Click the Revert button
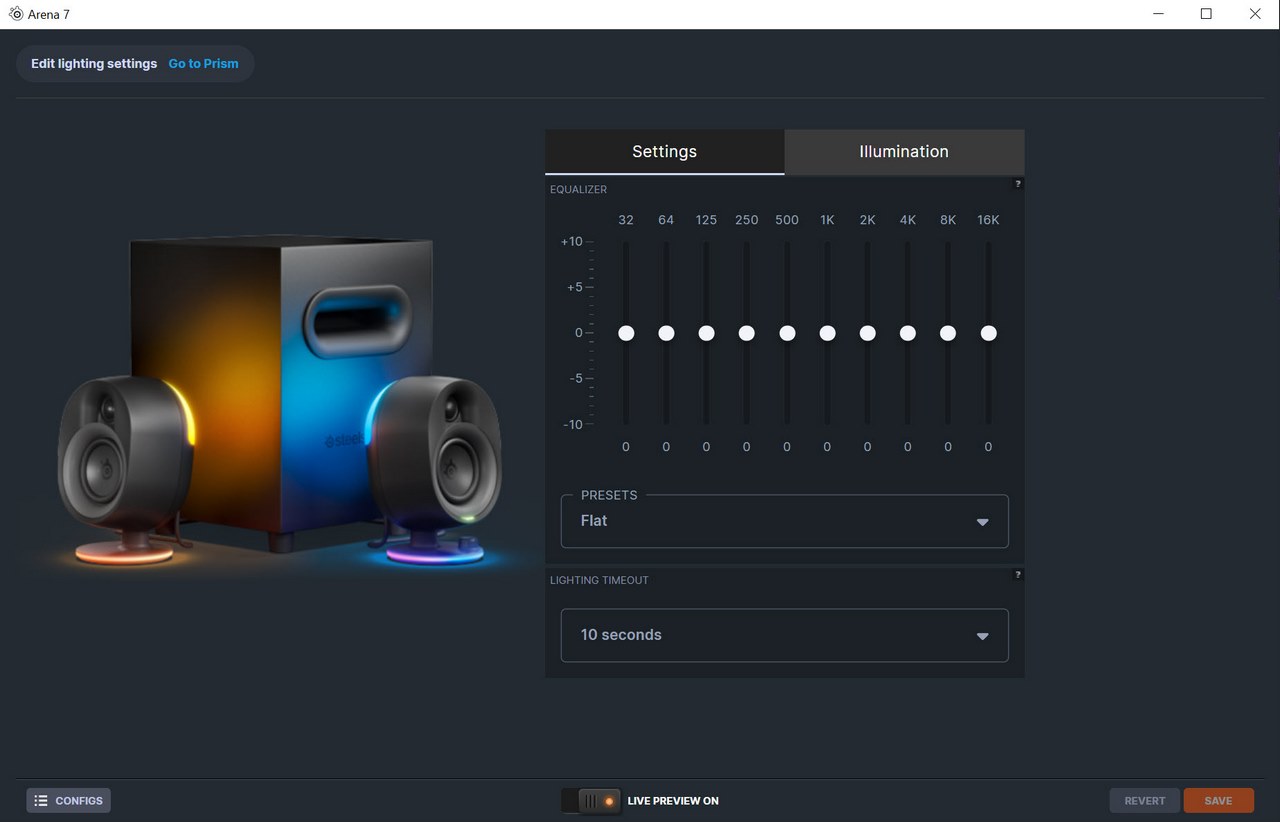The height and width of the screenshot is (822, 1280). (x=1144, y=801)
